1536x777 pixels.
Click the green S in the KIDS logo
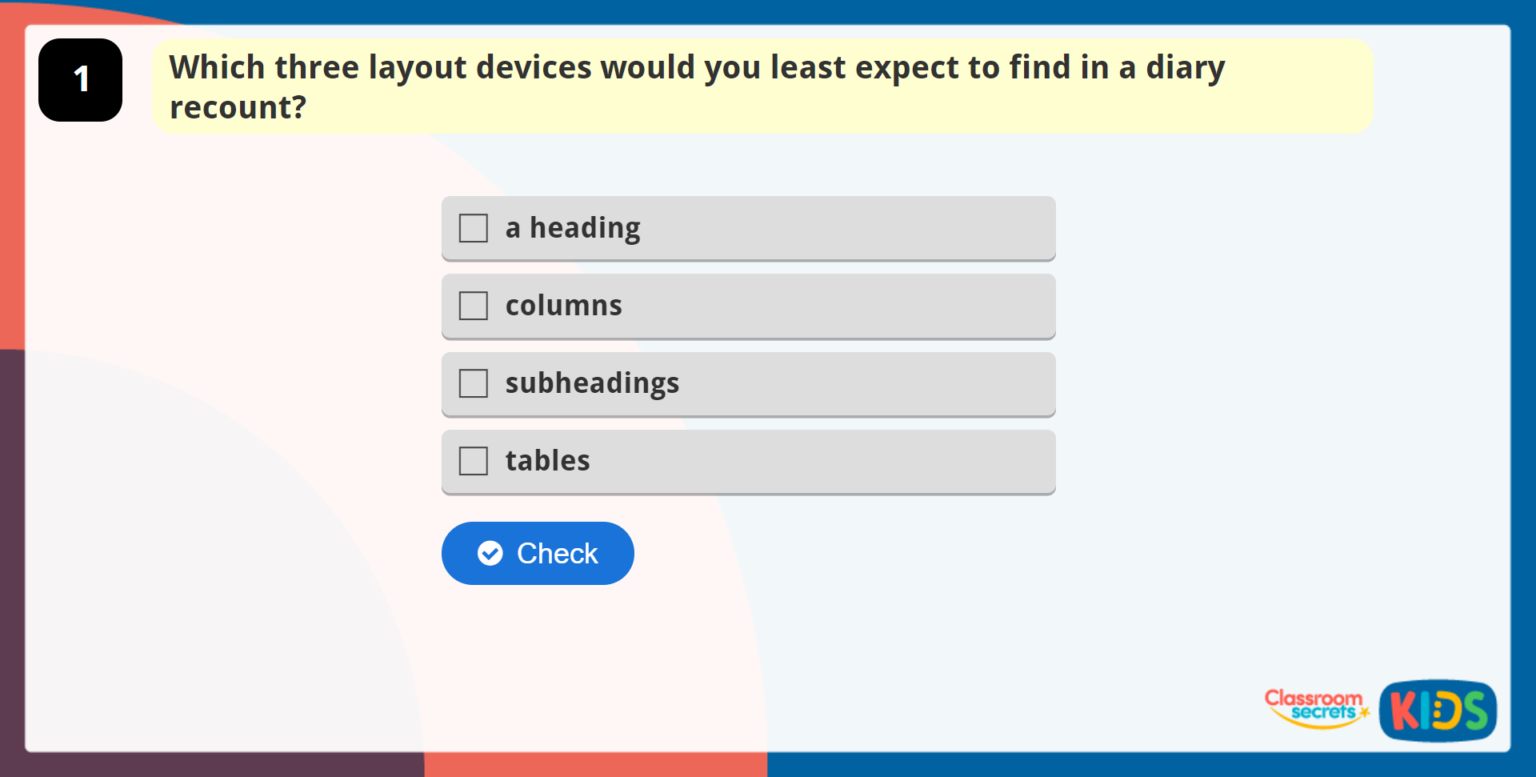coord(1476,711)
